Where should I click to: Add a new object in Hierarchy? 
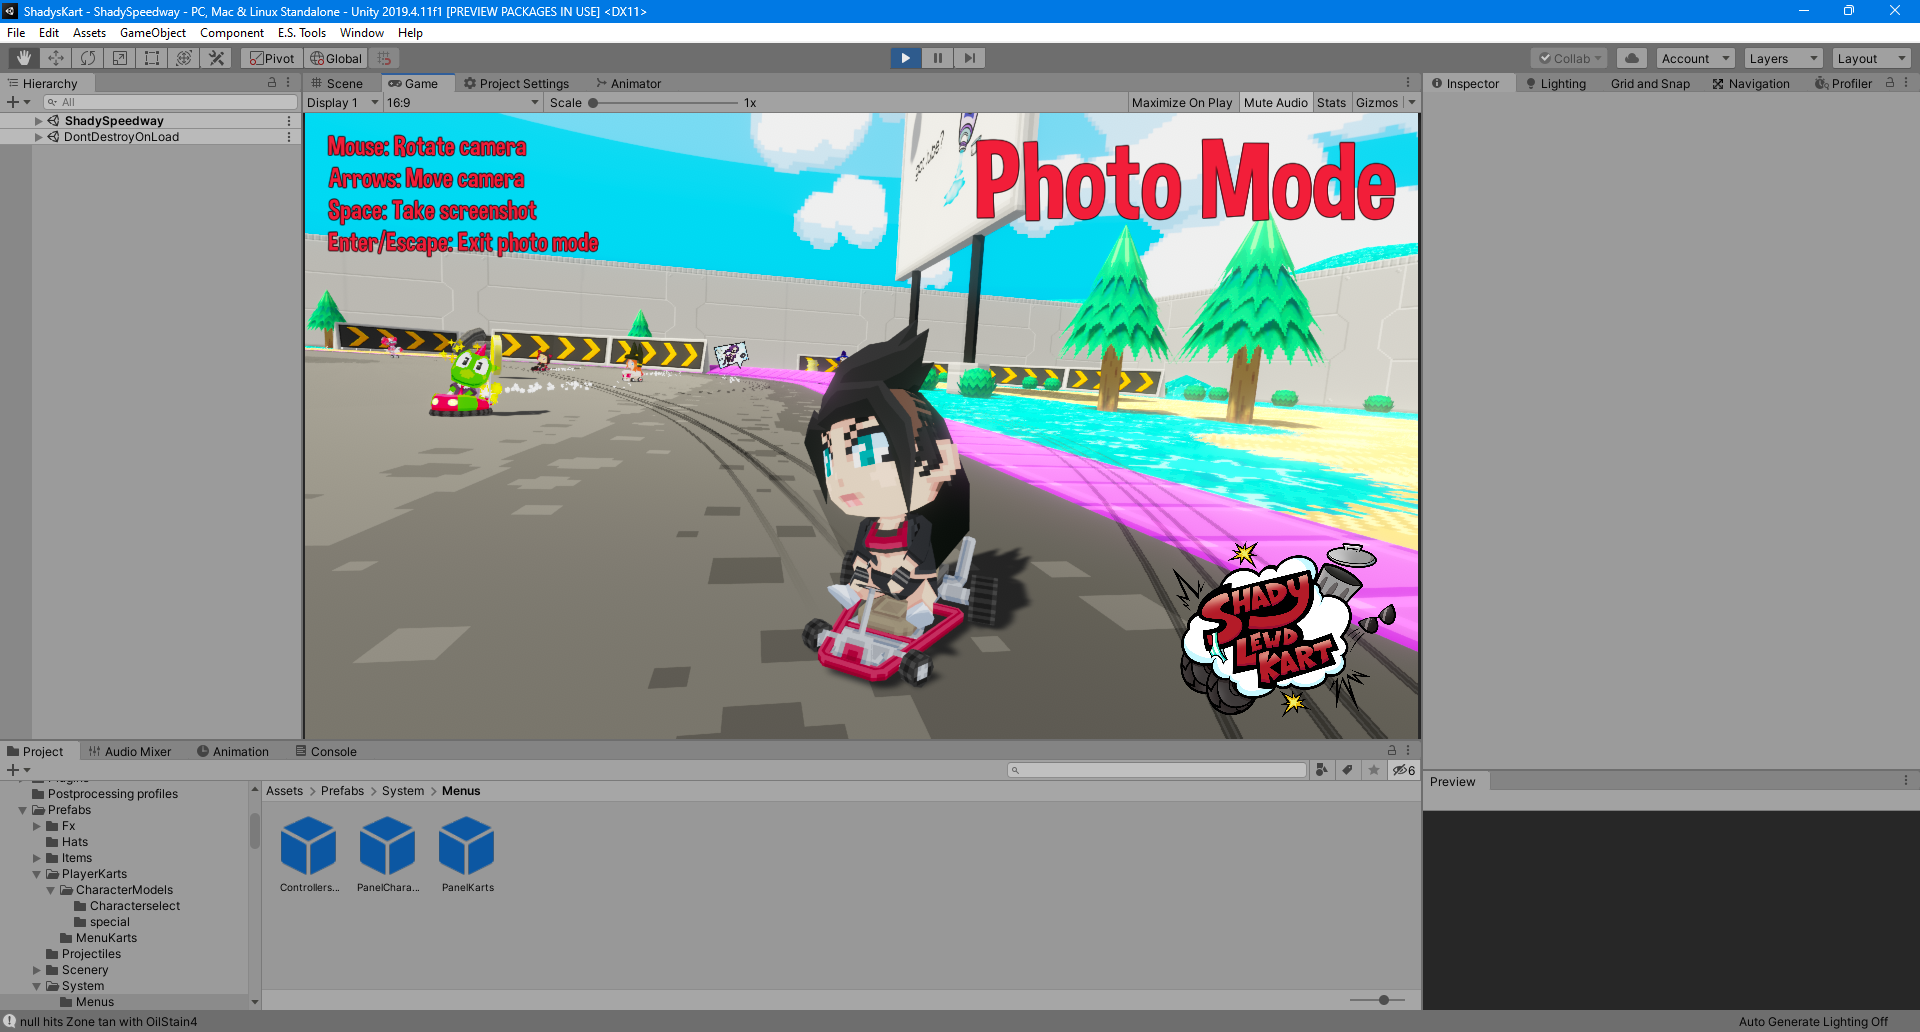pos(18,102)
